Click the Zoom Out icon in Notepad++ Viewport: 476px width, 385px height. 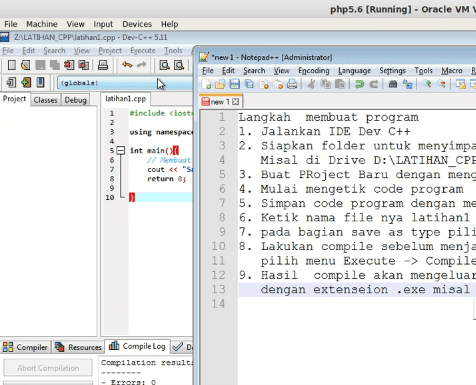[441, 84]
